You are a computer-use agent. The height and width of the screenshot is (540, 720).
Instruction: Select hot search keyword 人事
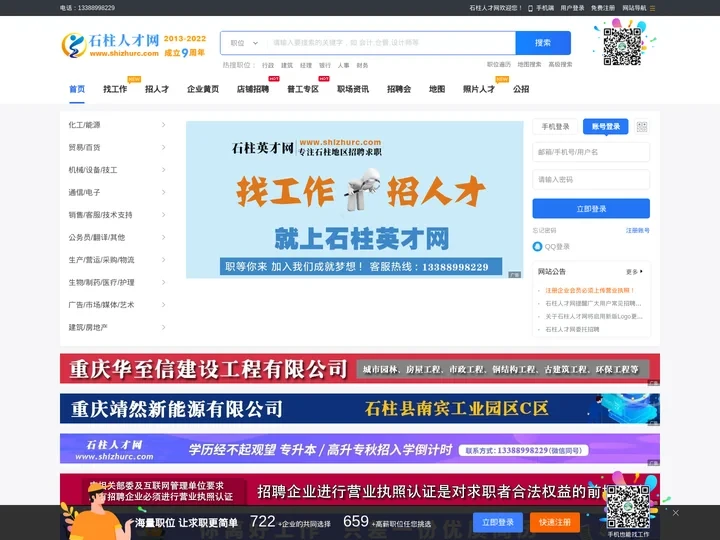click(x=343, y=65)
